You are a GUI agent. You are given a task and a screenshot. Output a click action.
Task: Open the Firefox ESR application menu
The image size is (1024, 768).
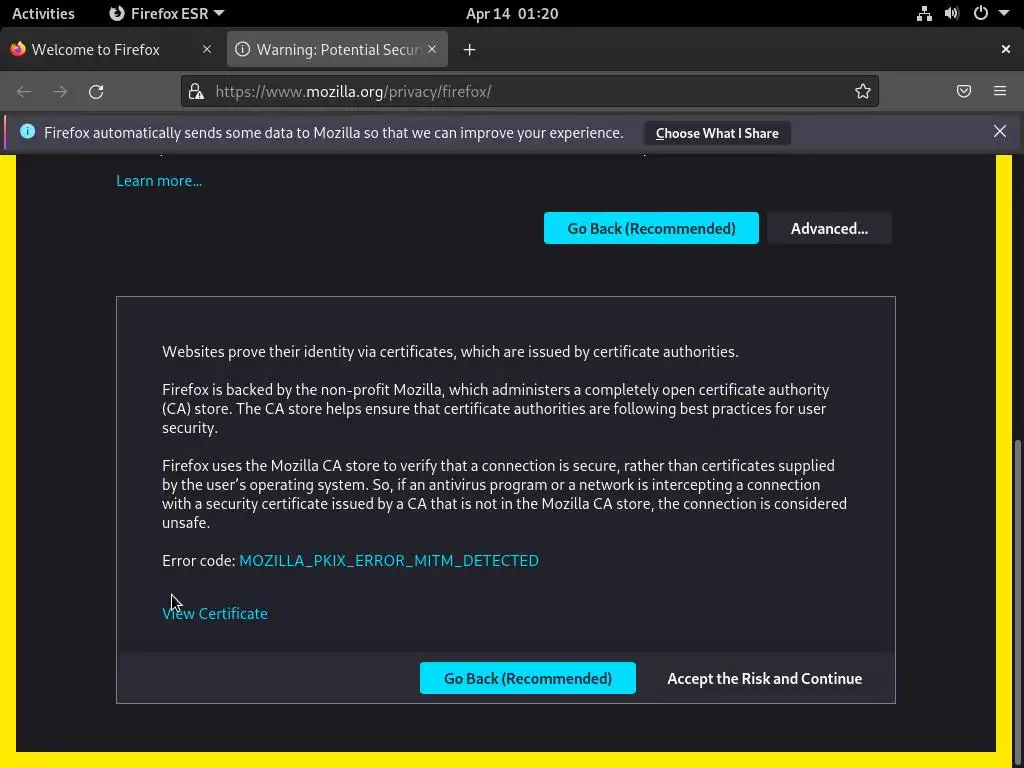pos(166,13)
